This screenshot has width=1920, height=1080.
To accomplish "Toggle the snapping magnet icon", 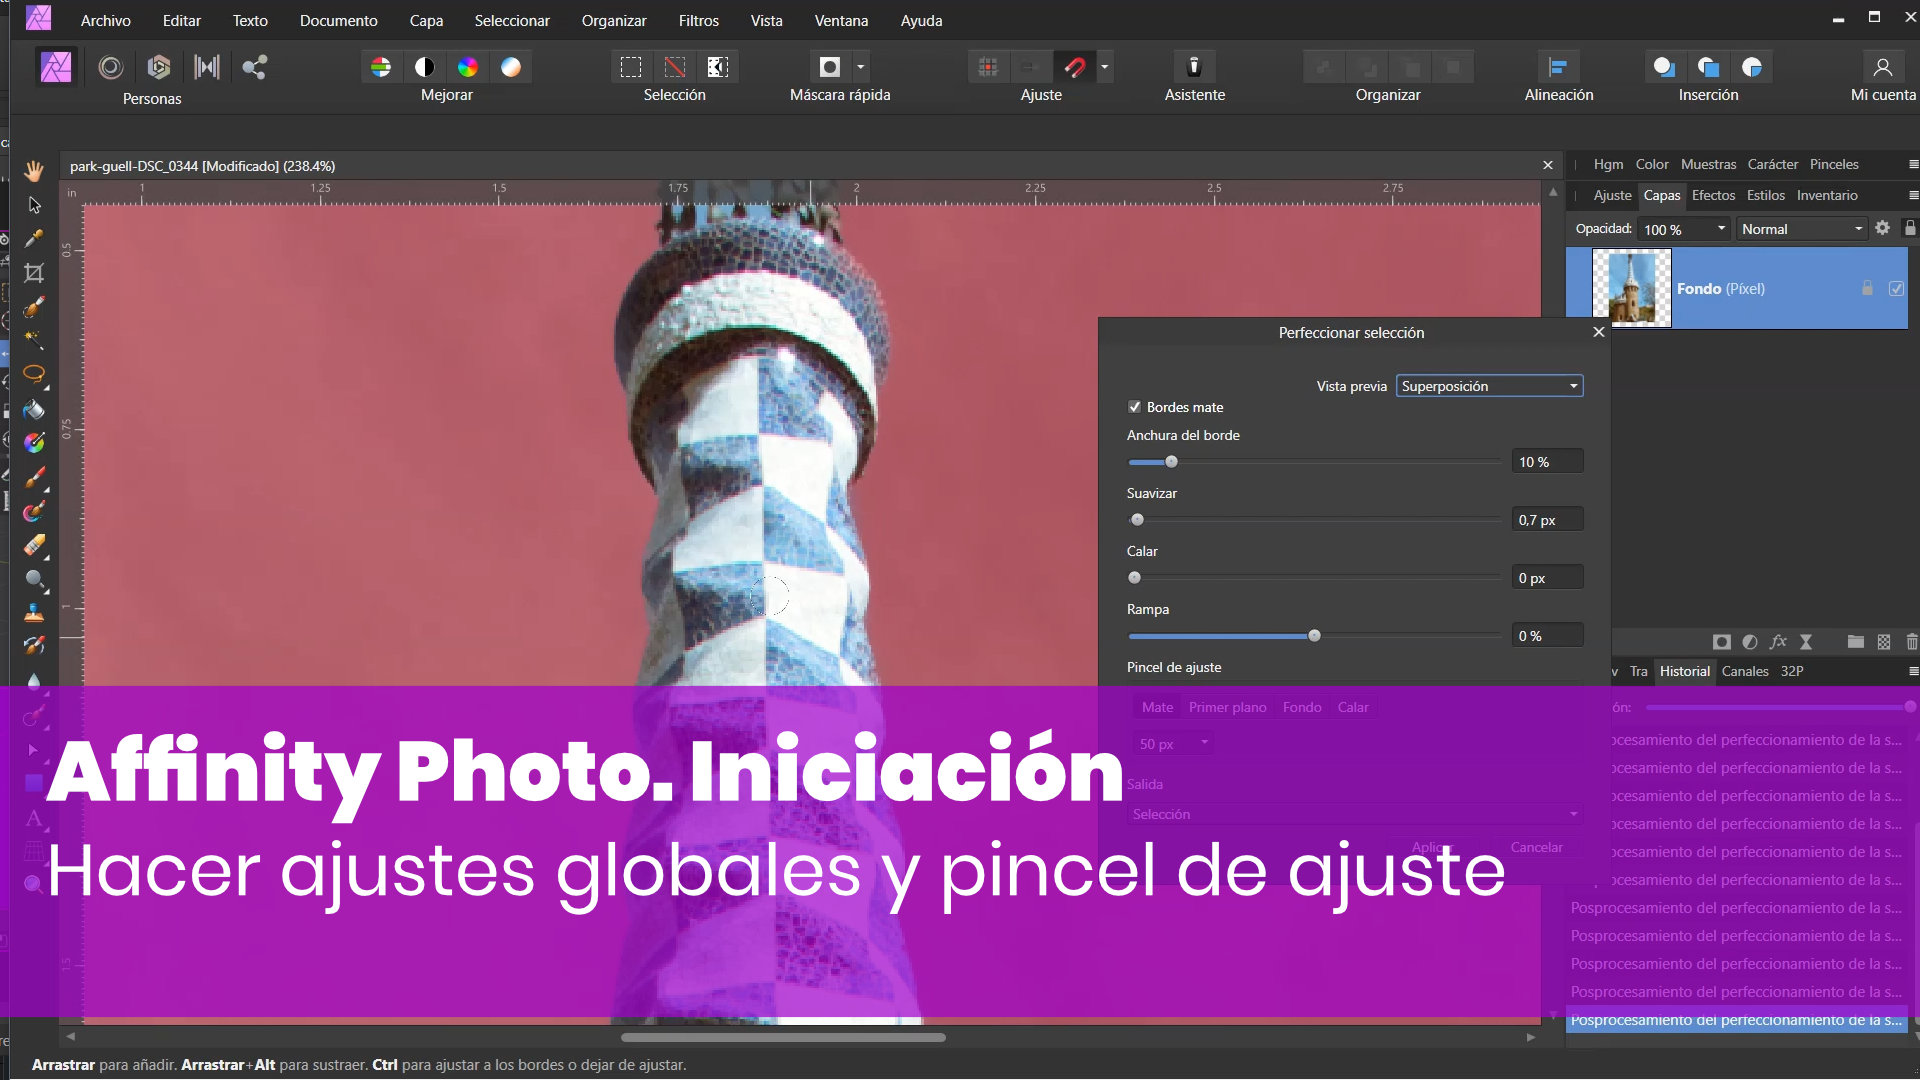I will 1075,67.
